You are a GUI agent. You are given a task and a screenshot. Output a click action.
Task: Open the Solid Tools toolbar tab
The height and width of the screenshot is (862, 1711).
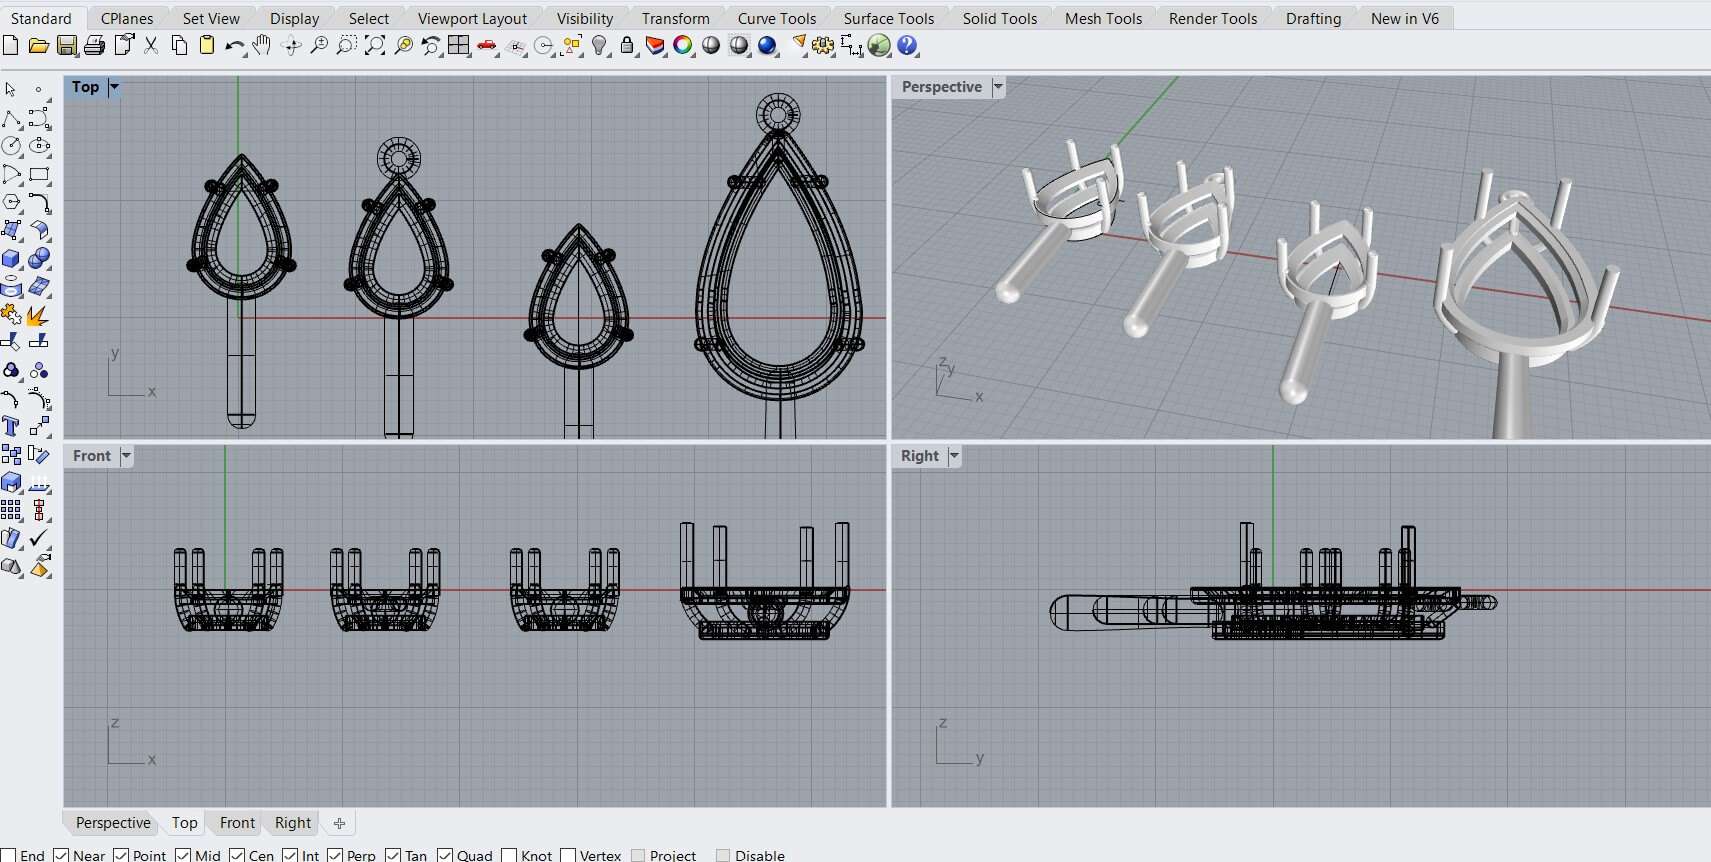[1000, 18]
